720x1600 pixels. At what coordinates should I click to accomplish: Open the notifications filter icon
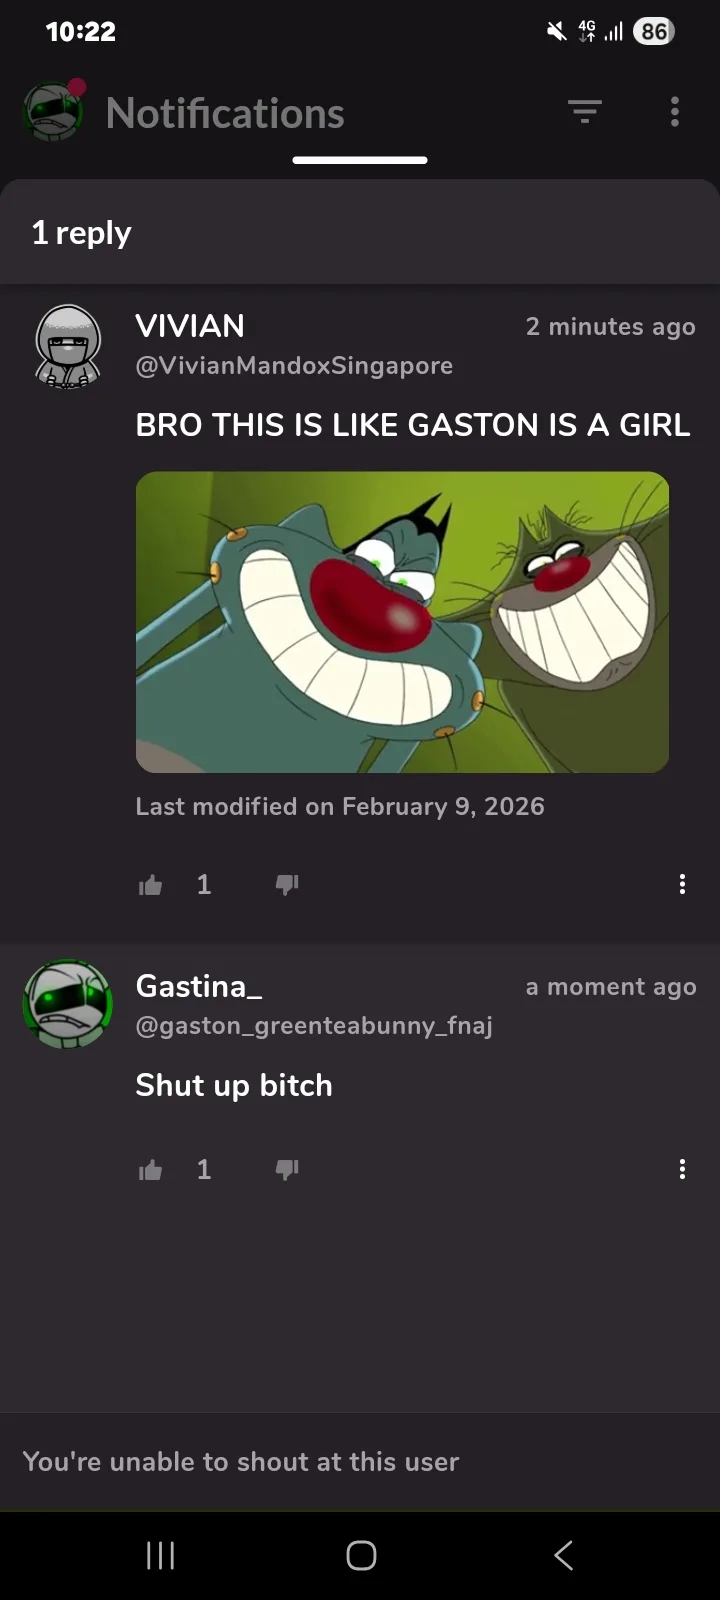[585, 112]
